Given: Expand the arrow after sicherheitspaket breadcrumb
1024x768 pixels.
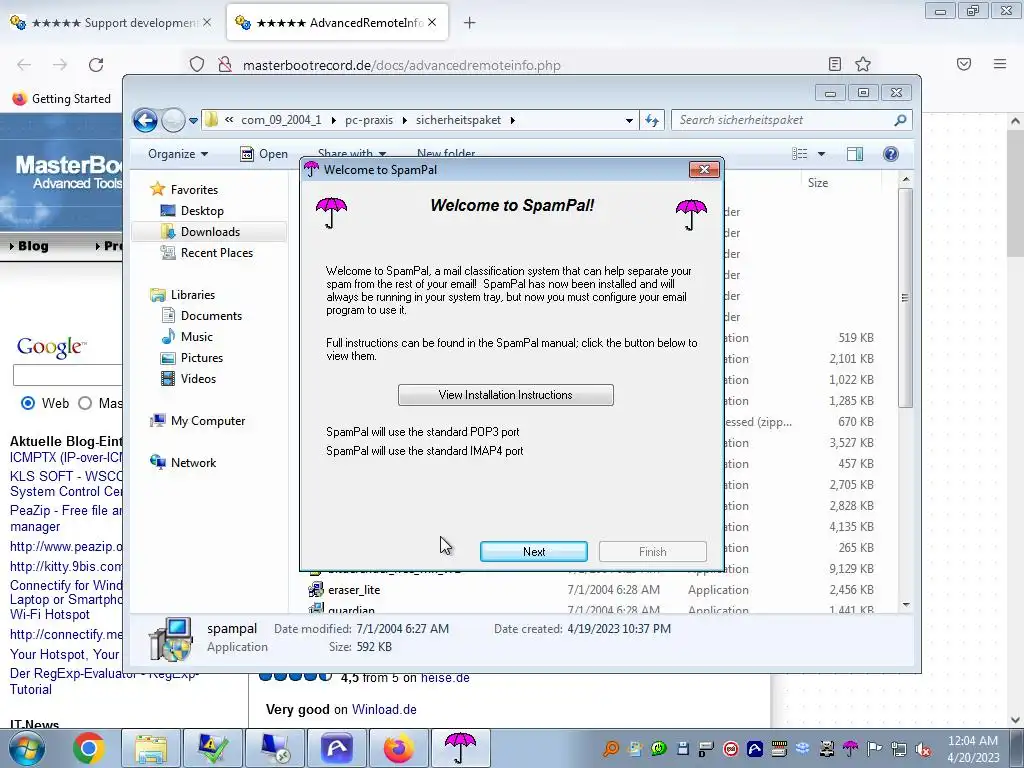Looking at the screenshot, I should coord(513,120).
